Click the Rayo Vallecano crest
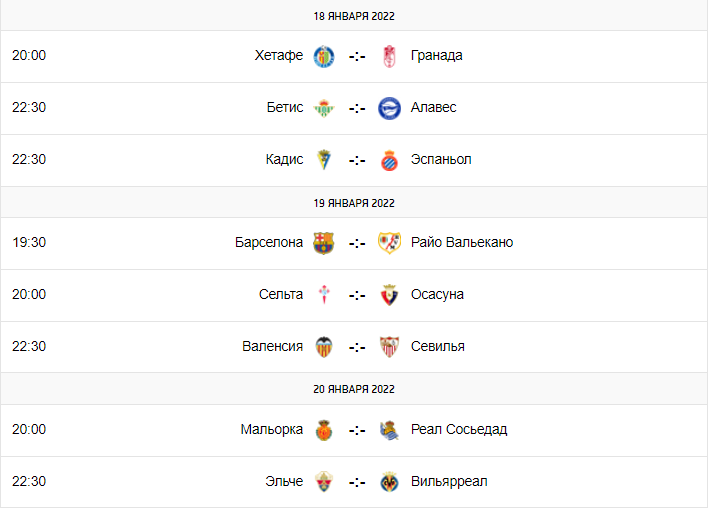 [x=389, y=243]
